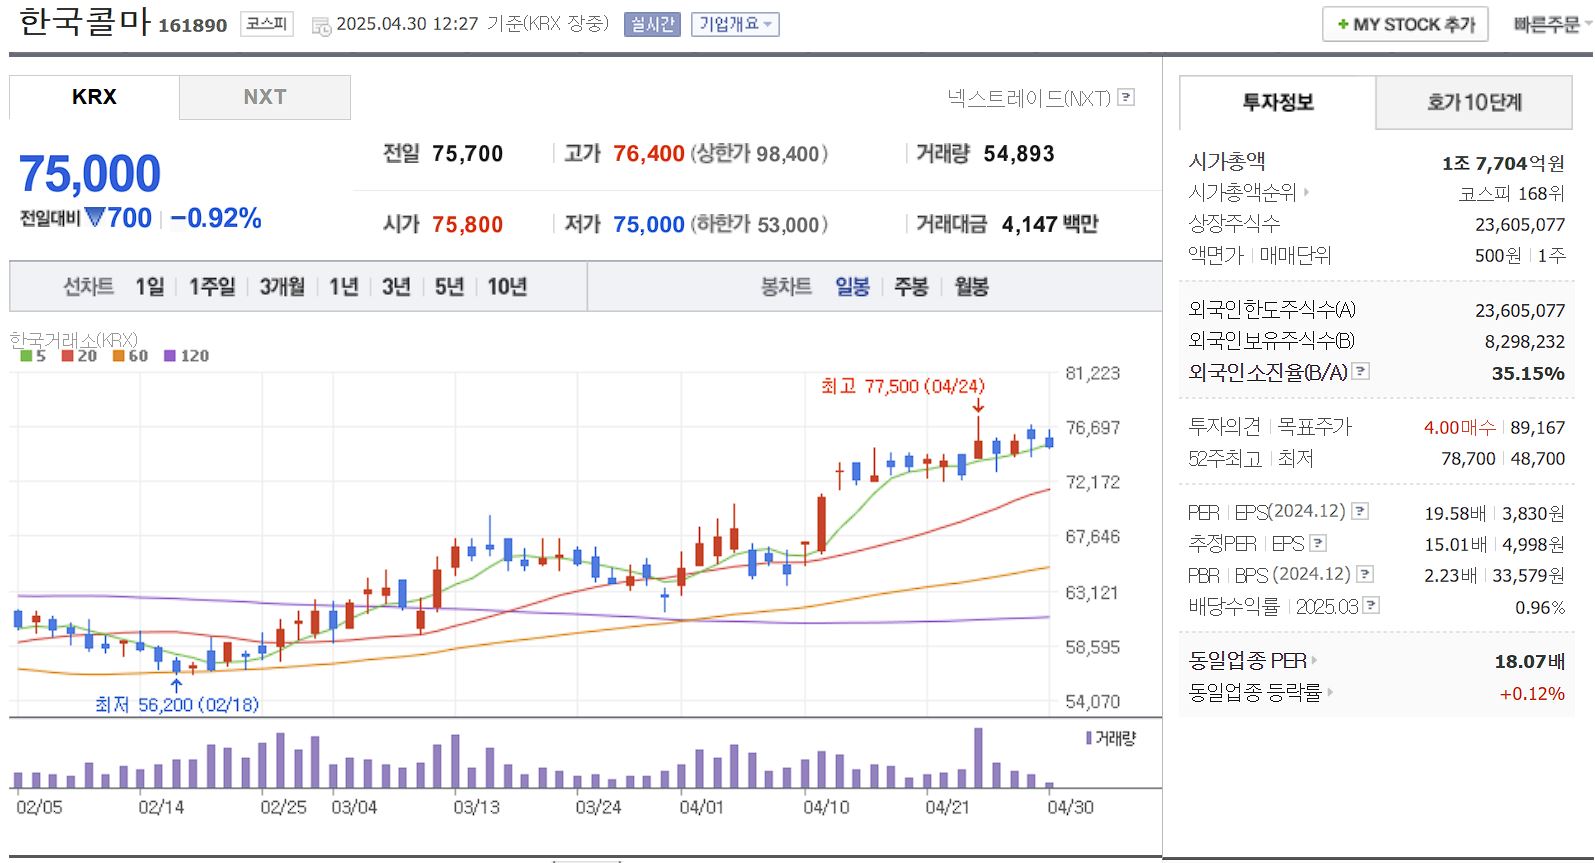
Task: Click the 목표주가 link
Action: 1314,427
